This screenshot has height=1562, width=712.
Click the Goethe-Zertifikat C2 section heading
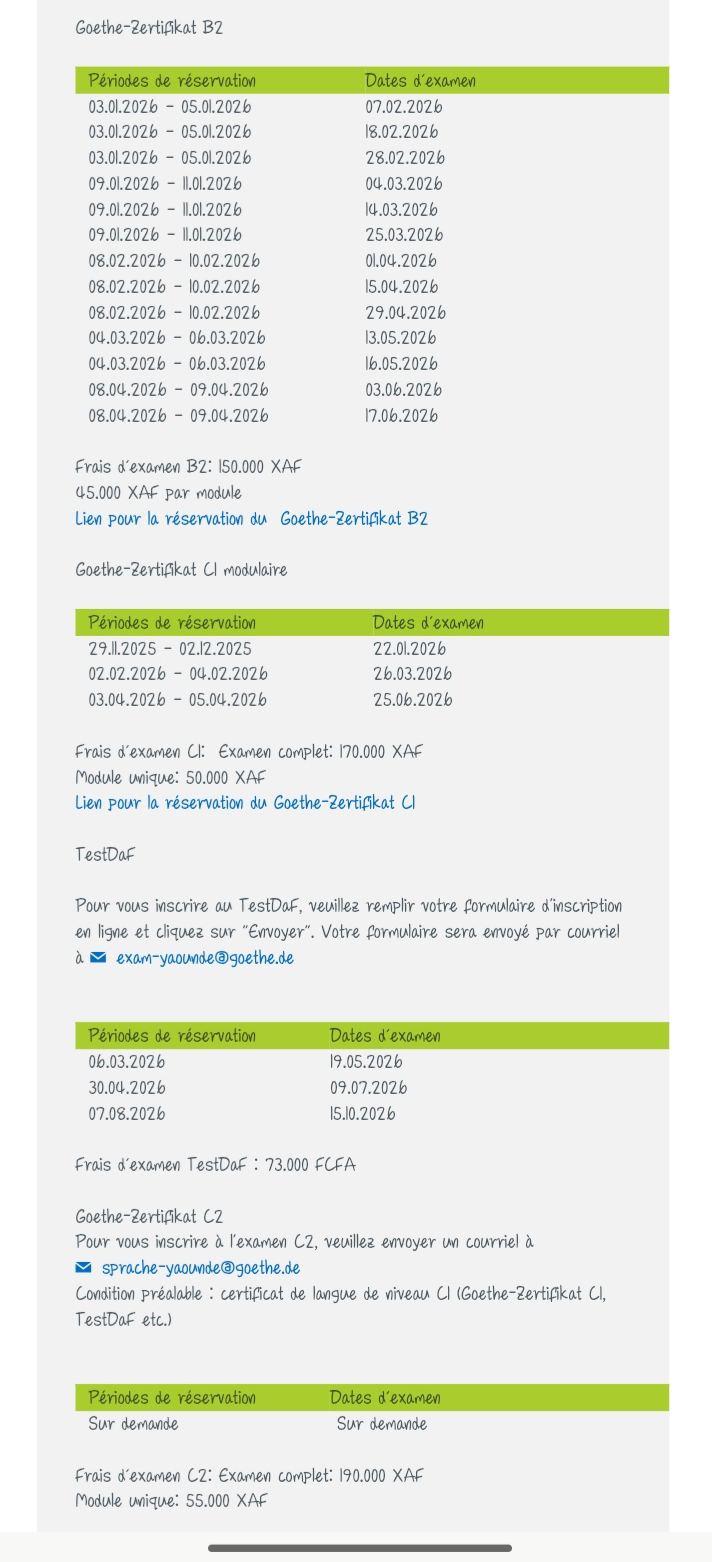point(149,1217)
